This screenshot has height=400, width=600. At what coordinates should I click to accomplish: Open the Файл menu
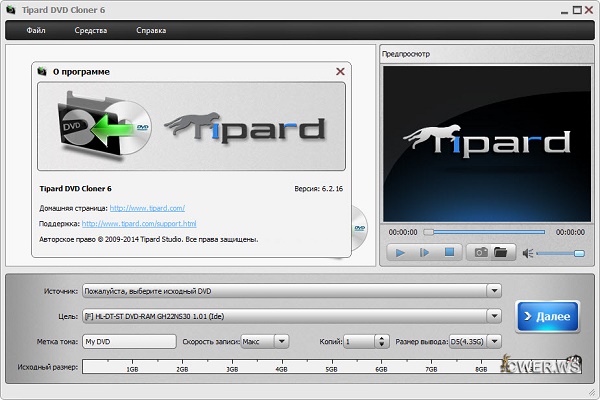click(x=36, y=31)
